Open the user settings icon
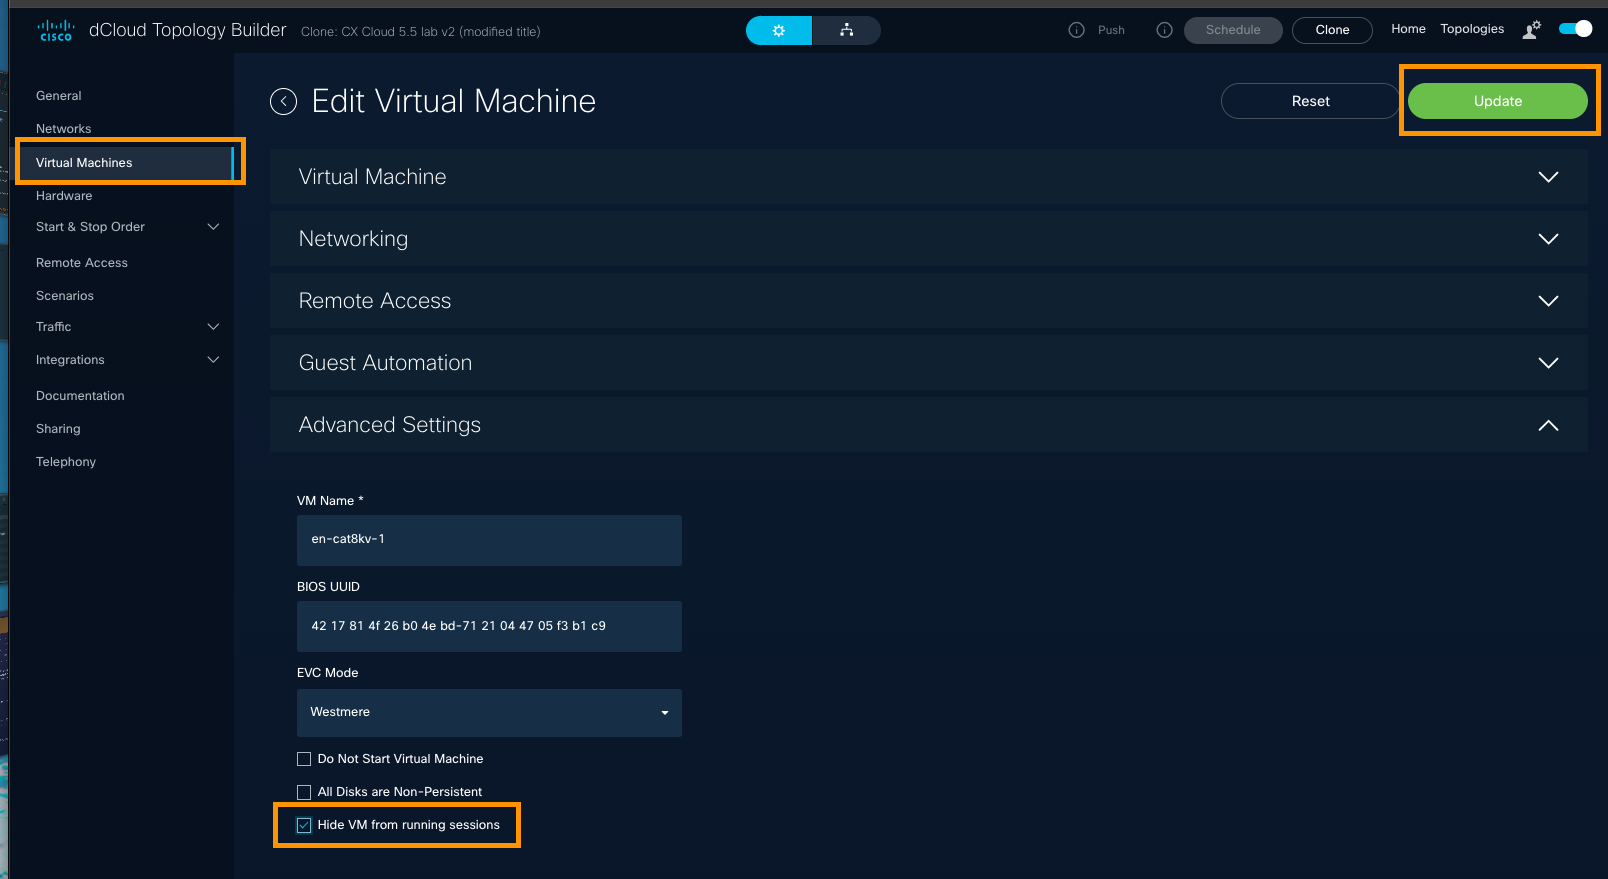The height and width of the screenshot is (879, 1608). 1532,30
